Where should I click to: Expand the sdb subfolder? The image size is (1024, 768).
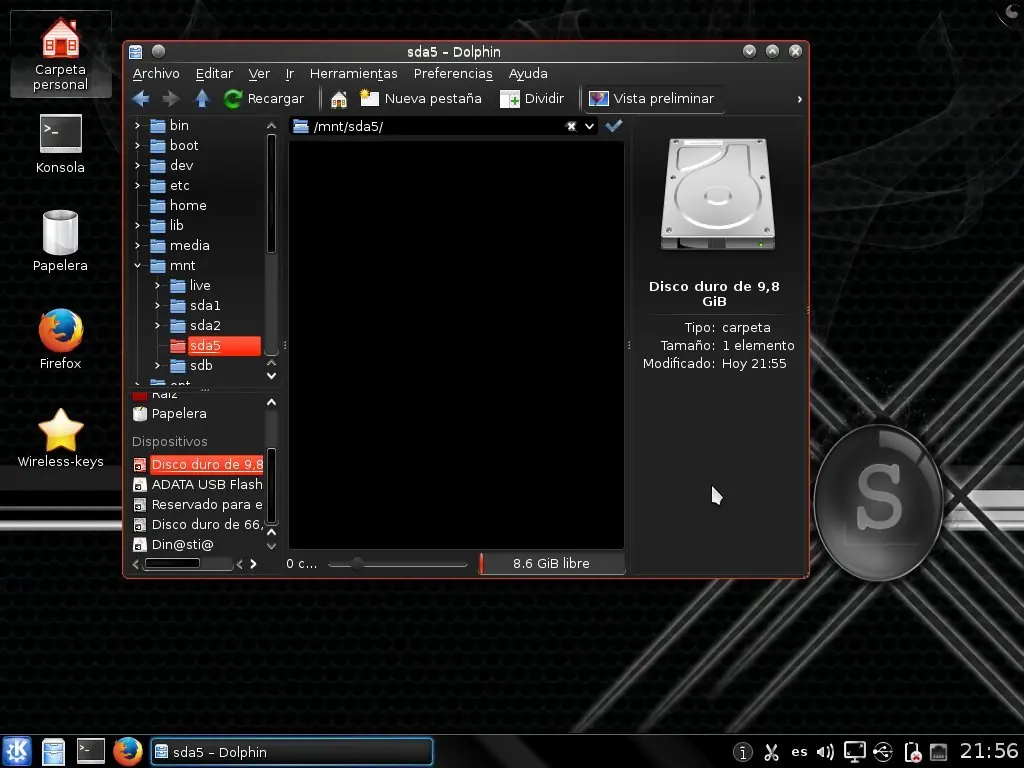157,366
